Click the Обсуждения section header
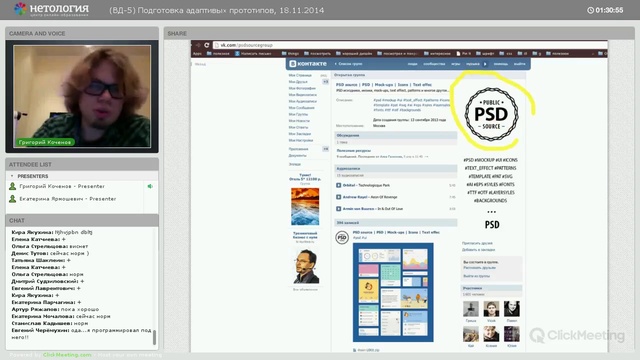Viewport: 640px width, 360px height. tap(395, 135)
